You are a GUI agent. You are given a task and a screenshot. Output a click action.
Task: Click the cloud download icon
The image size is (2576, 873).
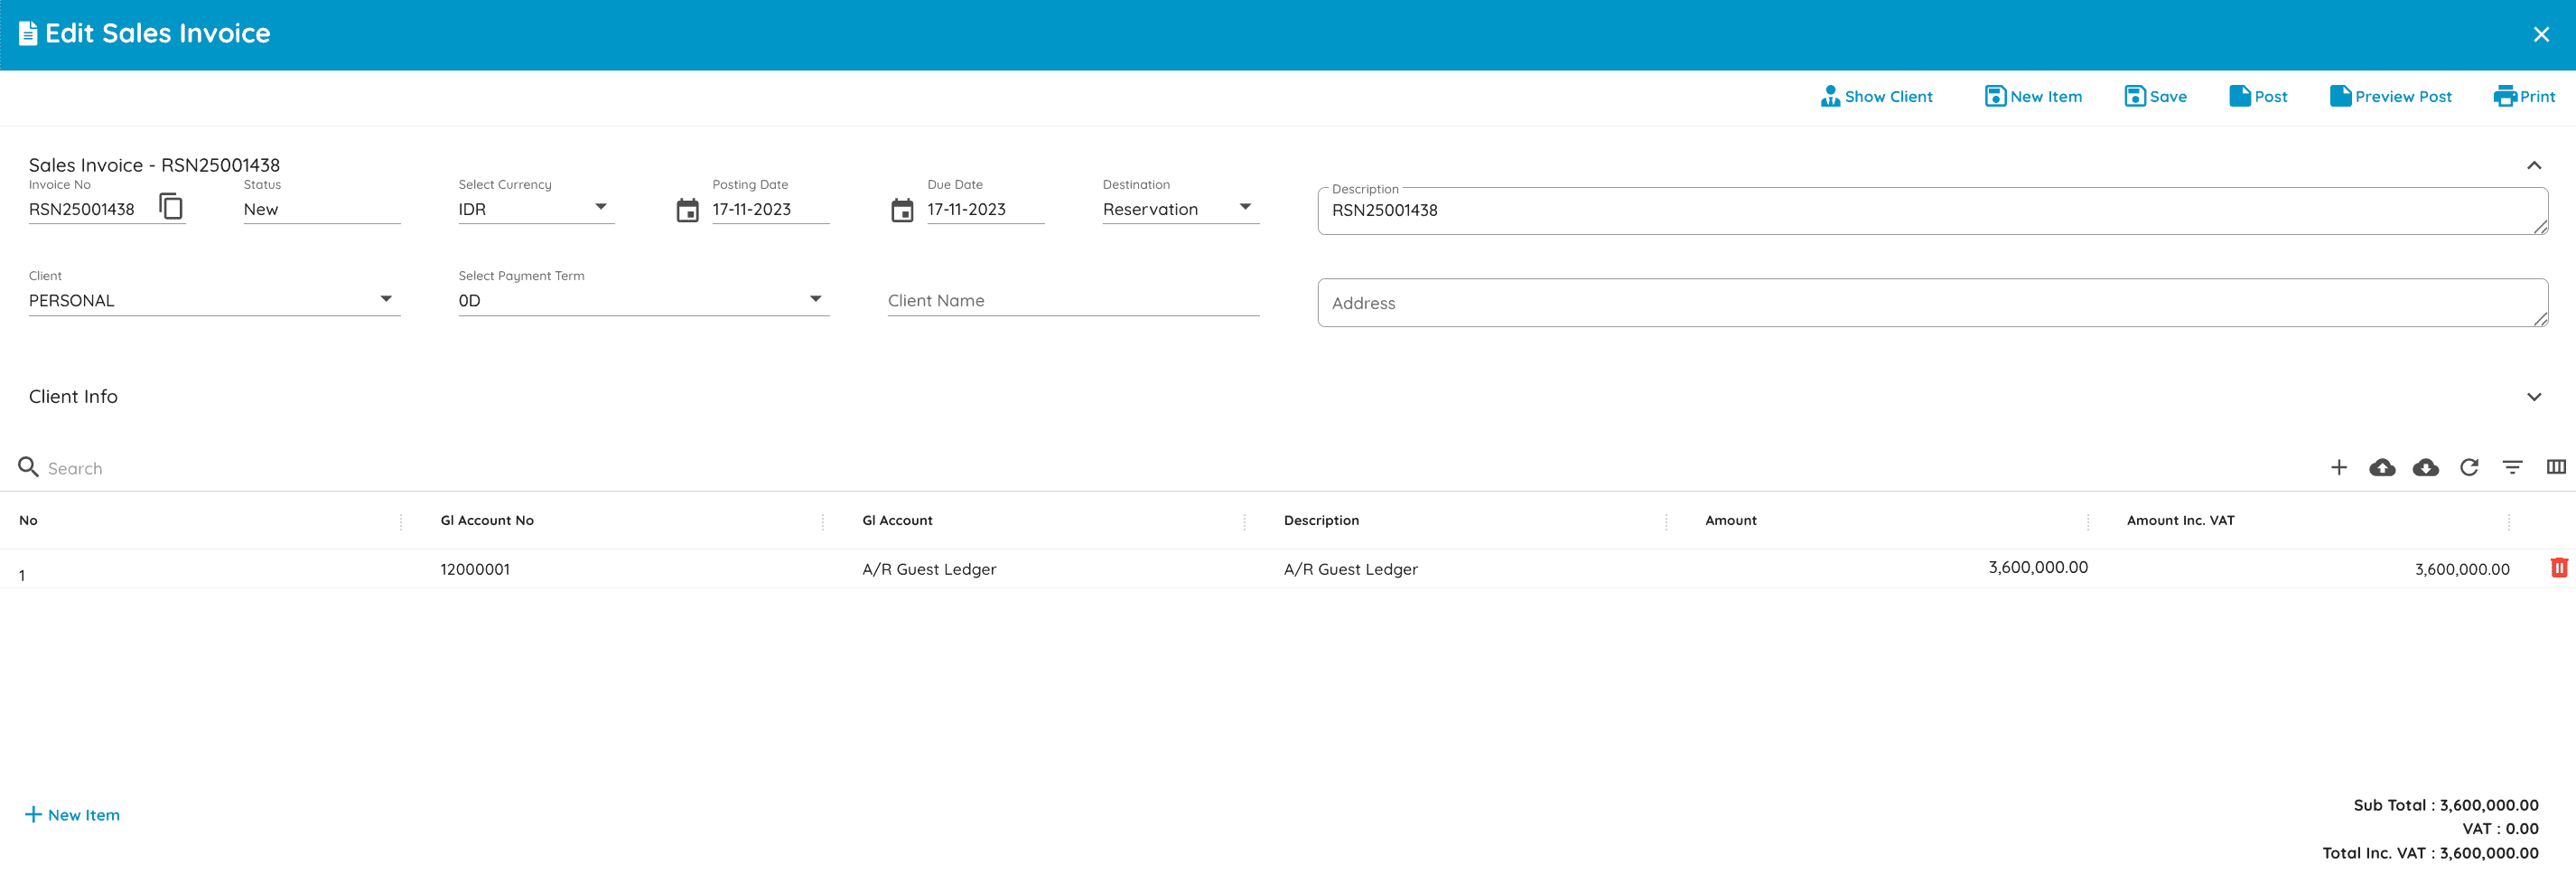click(x=2425, y=467)
